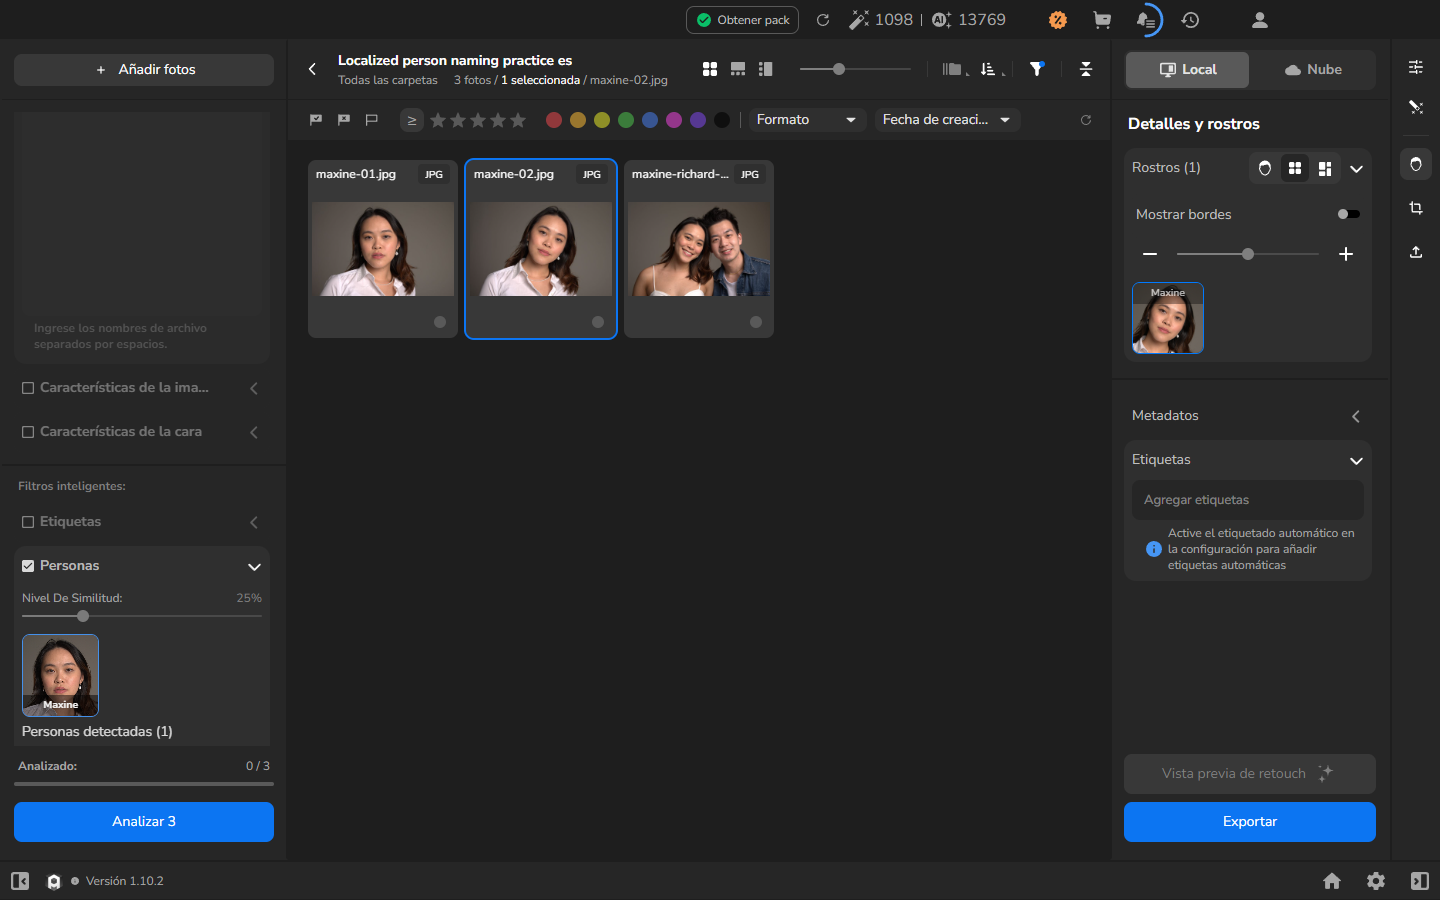The width and height of the screenshot is (1440, 900).
Task: Open the filter funnel icon
Action: click(1037, 69)
